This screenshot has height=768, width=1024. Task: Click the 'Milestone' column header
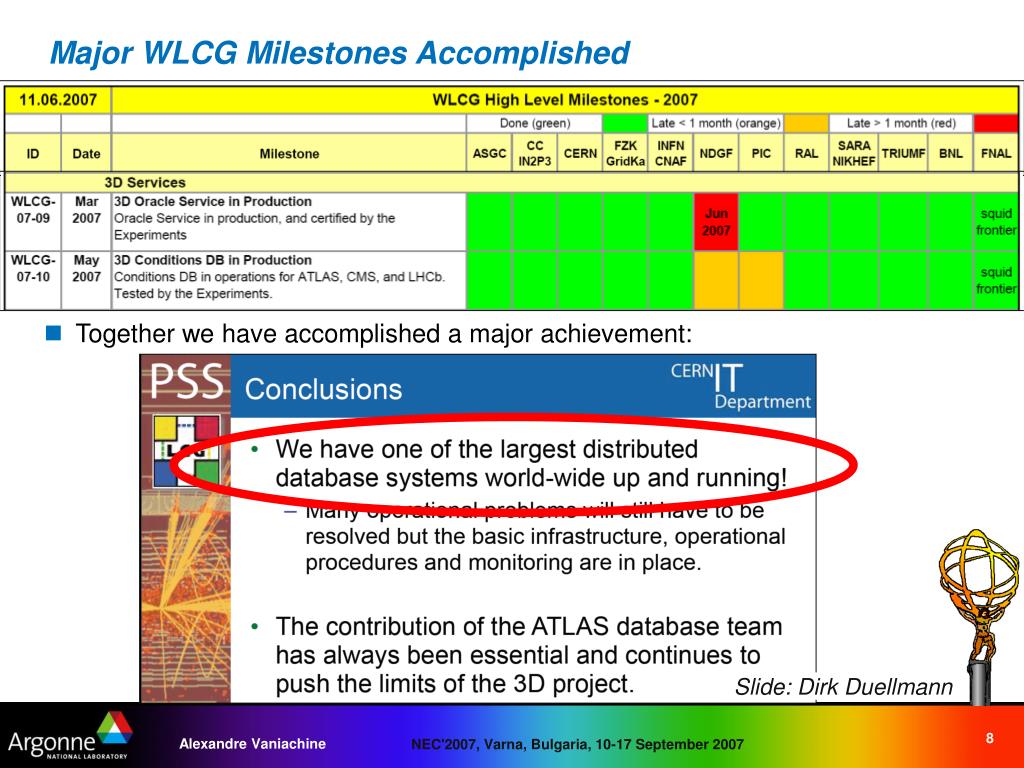[x=289, y=153]
